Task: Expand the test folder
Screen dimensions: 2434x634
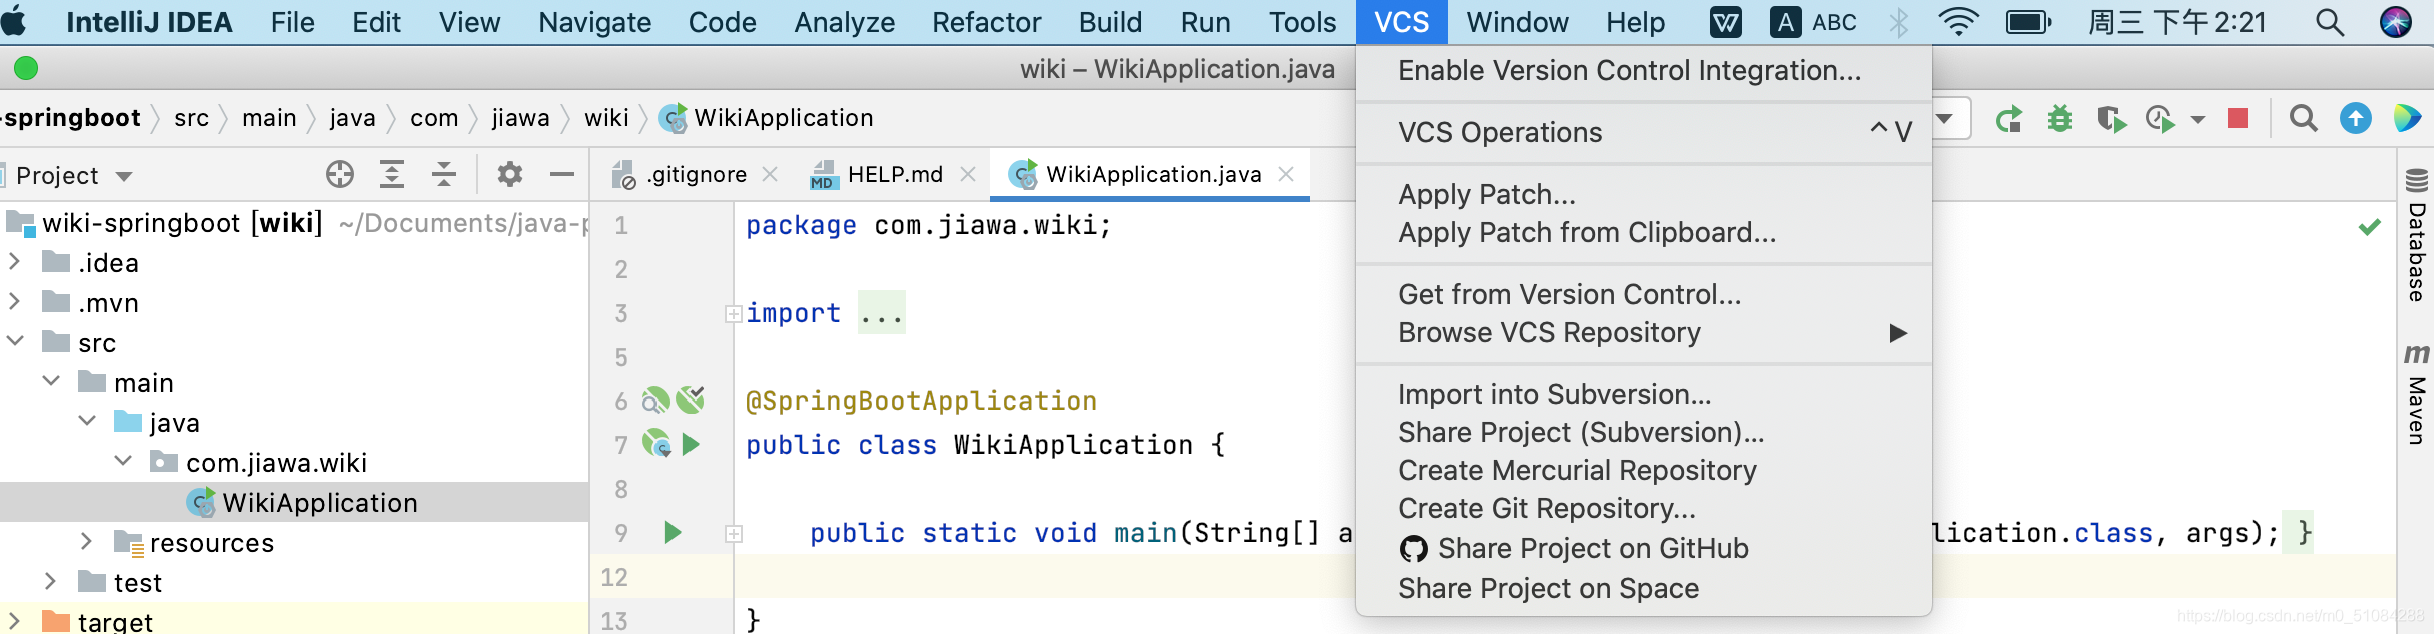Action: 51,582
